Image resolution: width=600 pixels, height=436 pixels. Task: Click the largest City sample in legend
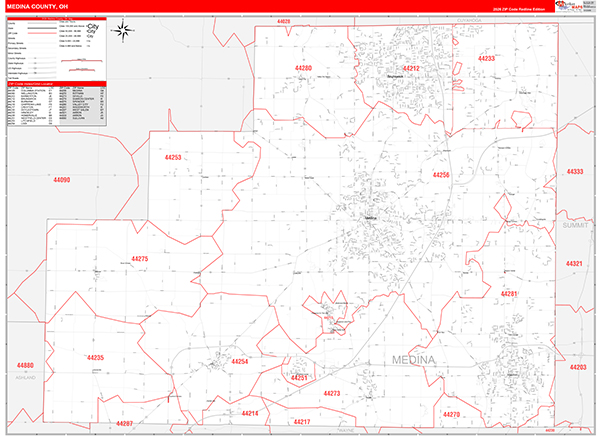[x=93, y=26]
